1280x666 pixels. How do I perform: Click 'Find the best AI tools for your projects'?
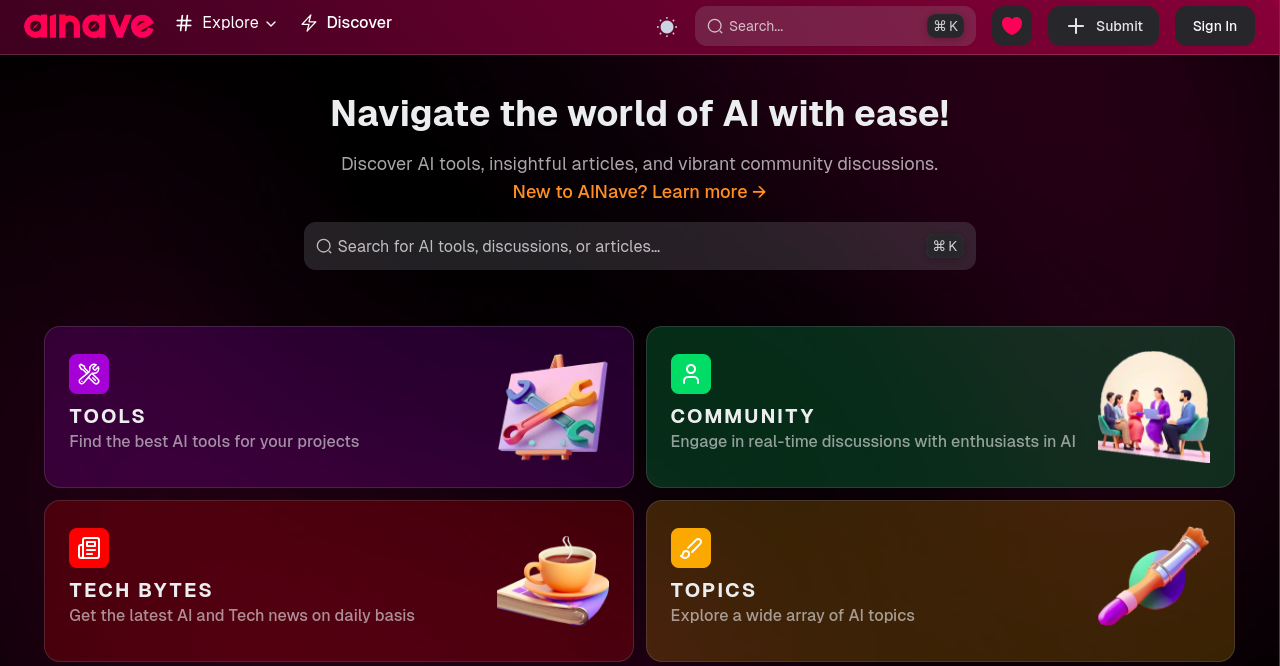[x=214, y=441]
